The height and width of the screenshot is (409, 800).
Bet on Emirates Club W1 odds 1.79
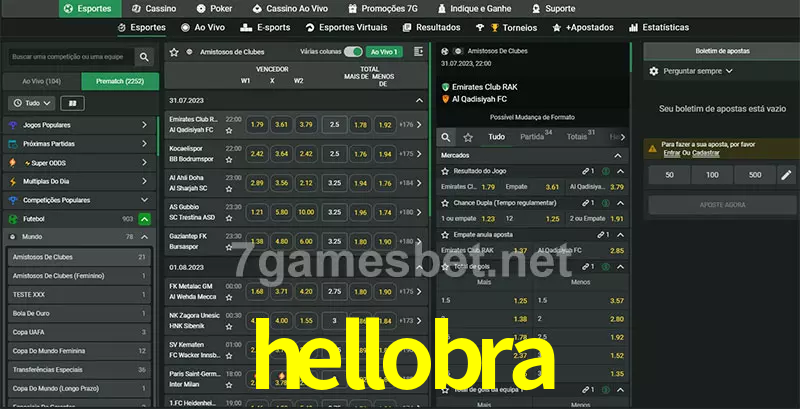pos(258,124)
